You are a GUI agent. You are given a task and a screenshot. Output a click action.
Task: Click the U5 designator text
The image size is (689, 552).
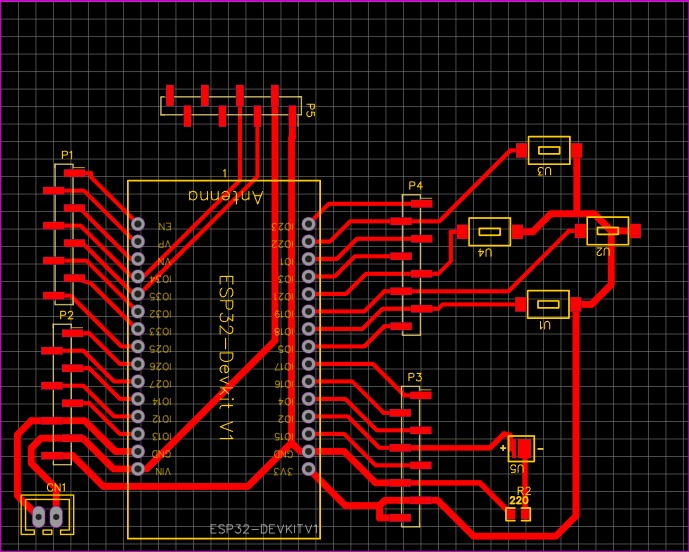click(x=517, y=468)
